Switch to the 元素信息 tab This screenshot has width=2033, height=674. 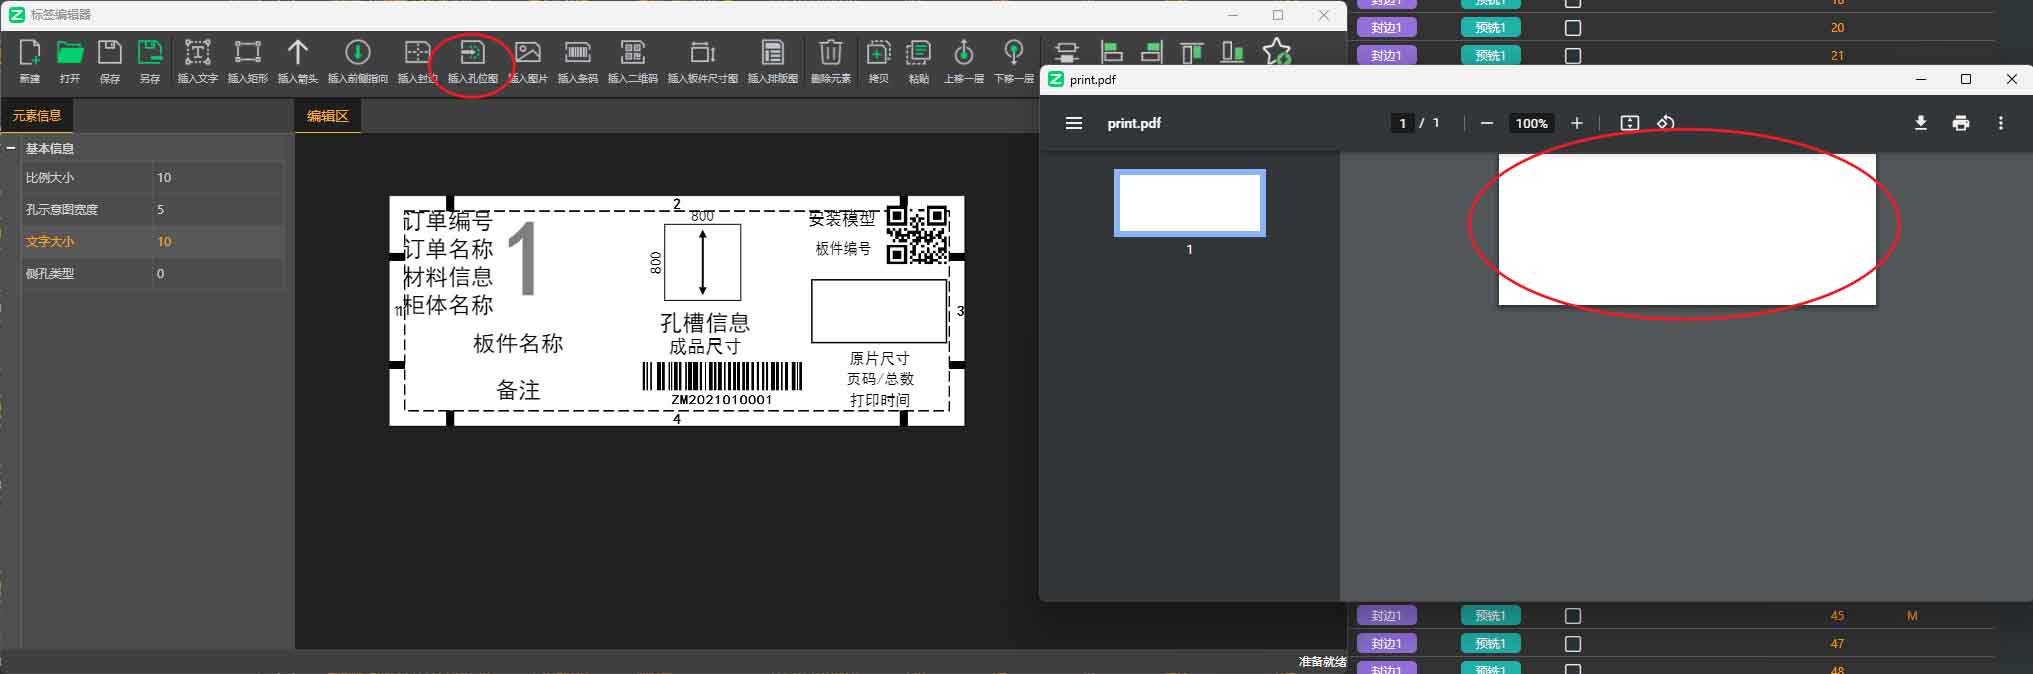coord(37,116)
